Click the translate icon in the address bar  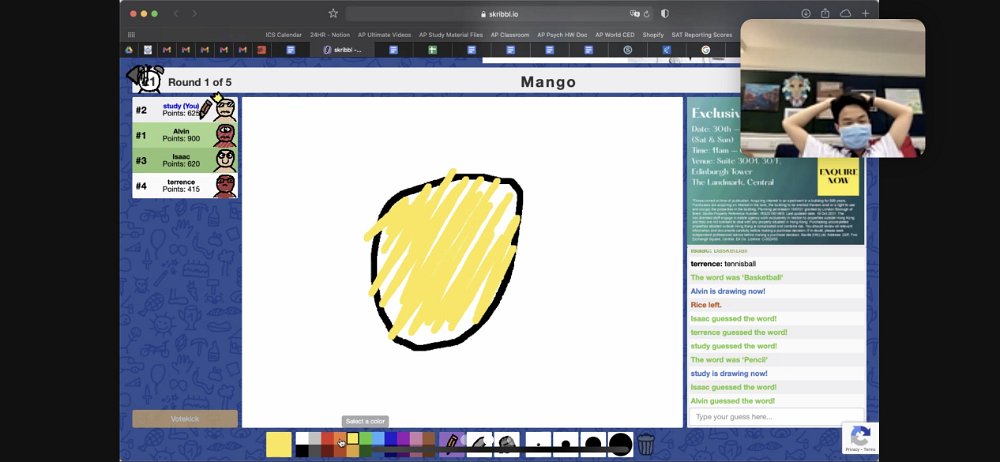coord(635,13)
